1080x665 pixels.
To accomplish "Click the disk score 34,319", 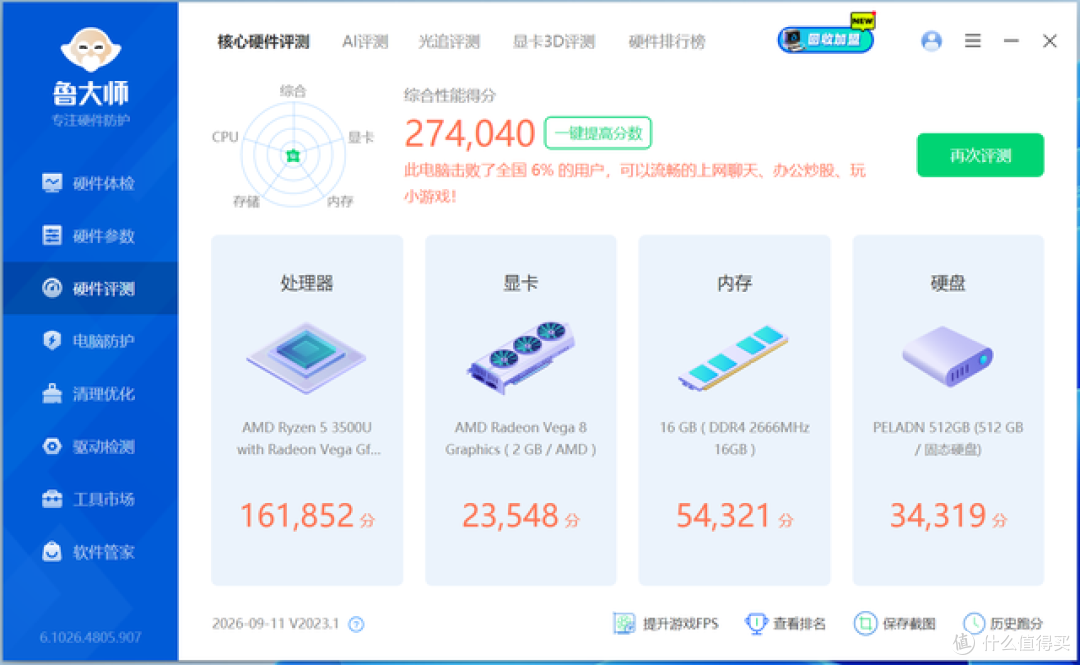I will coord(938,515).
